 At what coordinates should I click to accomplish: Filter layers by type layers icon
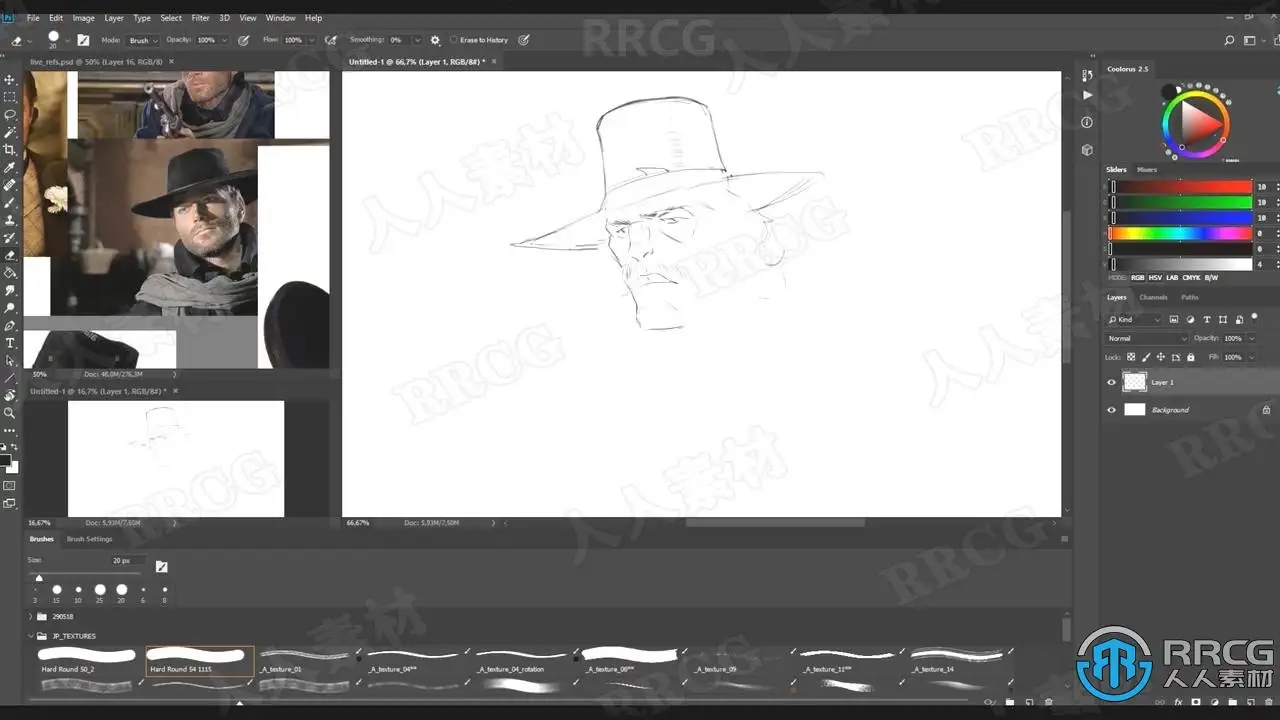coord(1207,320)
